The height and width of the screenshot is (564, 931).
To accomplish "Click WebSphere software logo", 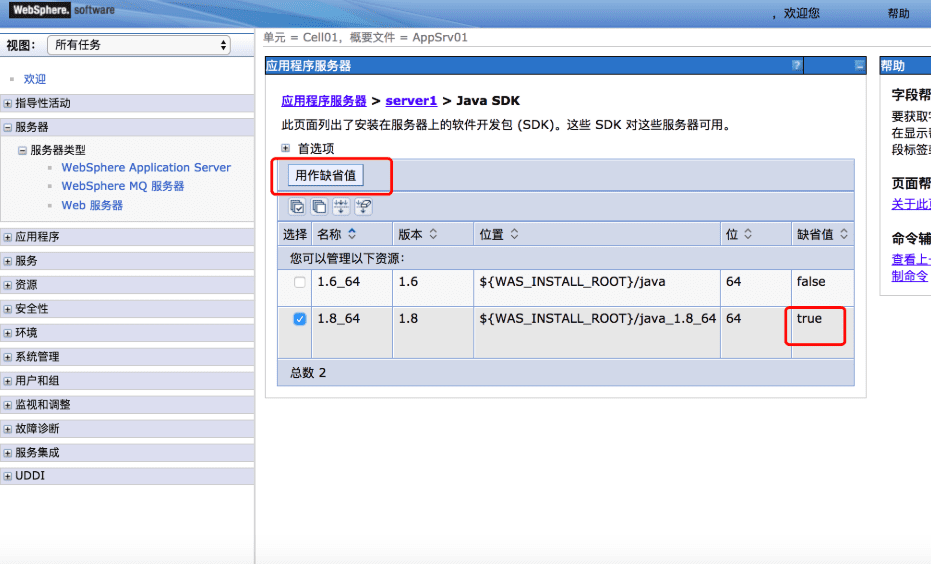I will tap(62, 9).
